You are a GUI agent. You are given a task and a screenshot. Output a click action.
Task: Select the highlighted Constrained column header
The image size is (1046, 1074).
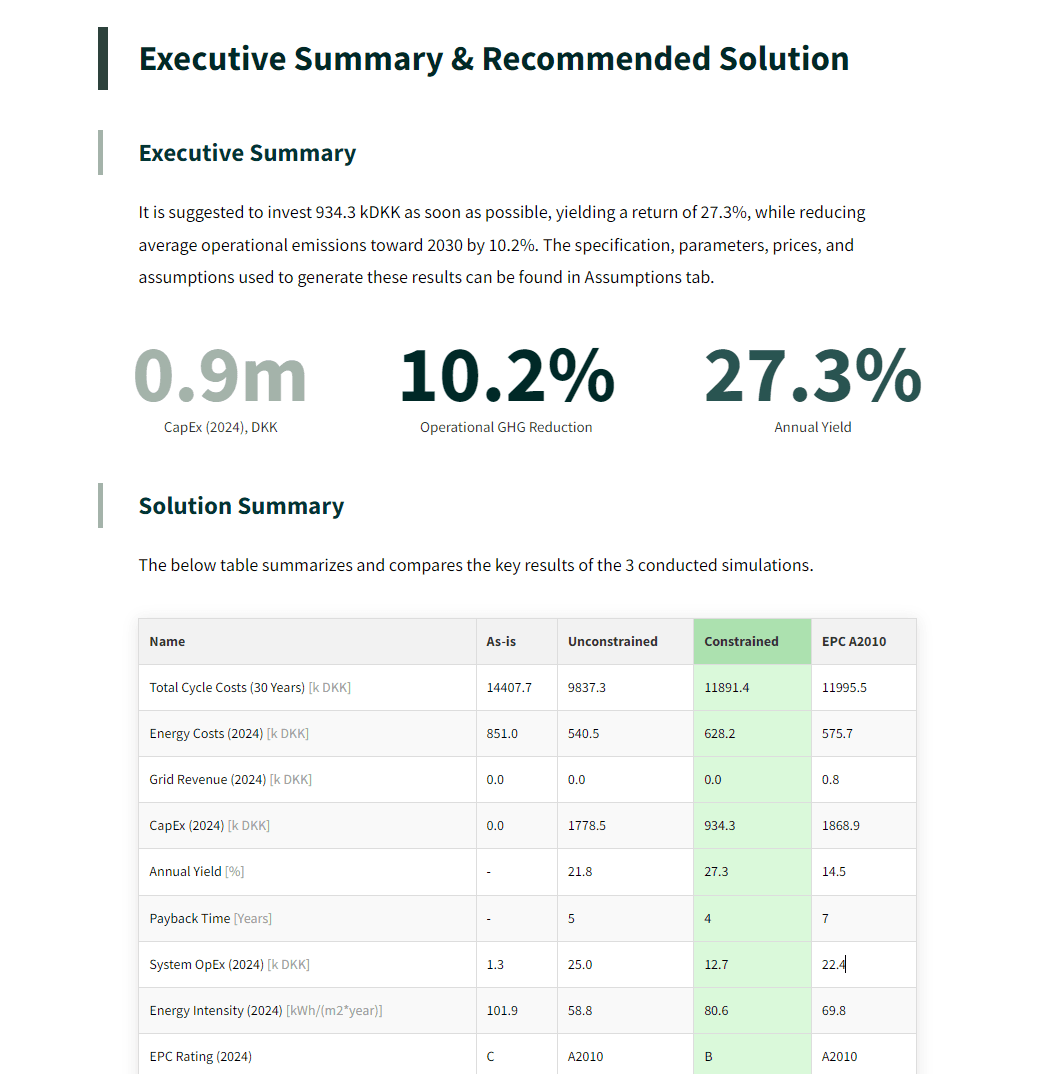741,642
